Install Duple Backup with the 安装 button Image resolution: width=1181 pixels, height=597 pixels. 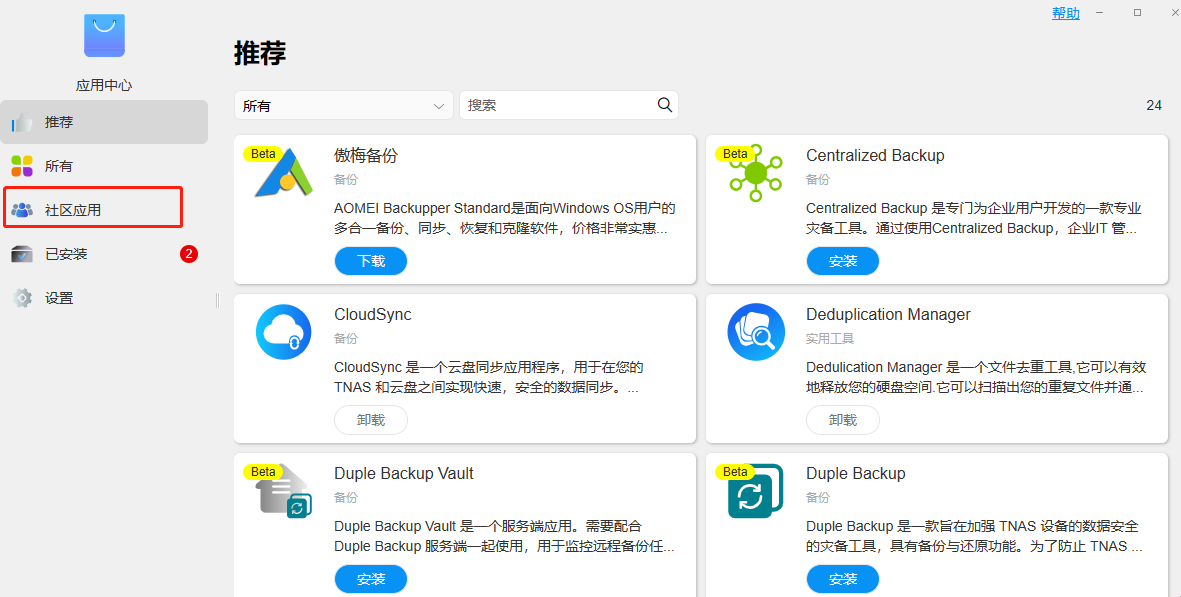tap(843, 579)
